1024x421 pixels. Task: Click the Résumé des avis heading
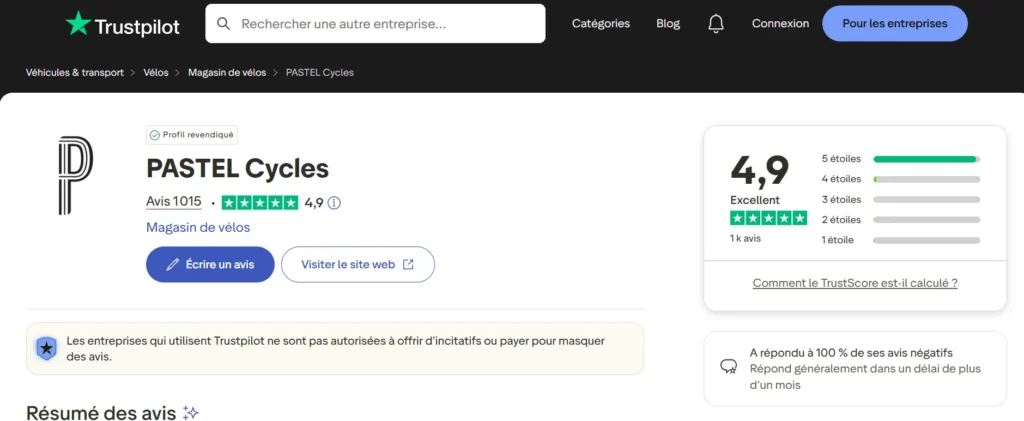(x=101, y=413)
